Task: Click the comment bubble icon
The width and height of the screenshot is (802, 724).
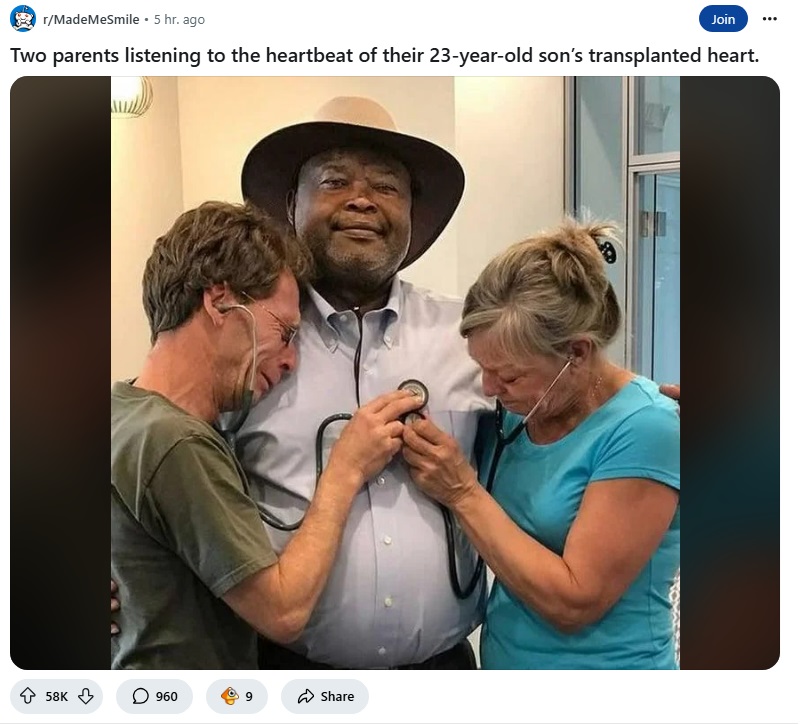Action: (x=140, y=696)
